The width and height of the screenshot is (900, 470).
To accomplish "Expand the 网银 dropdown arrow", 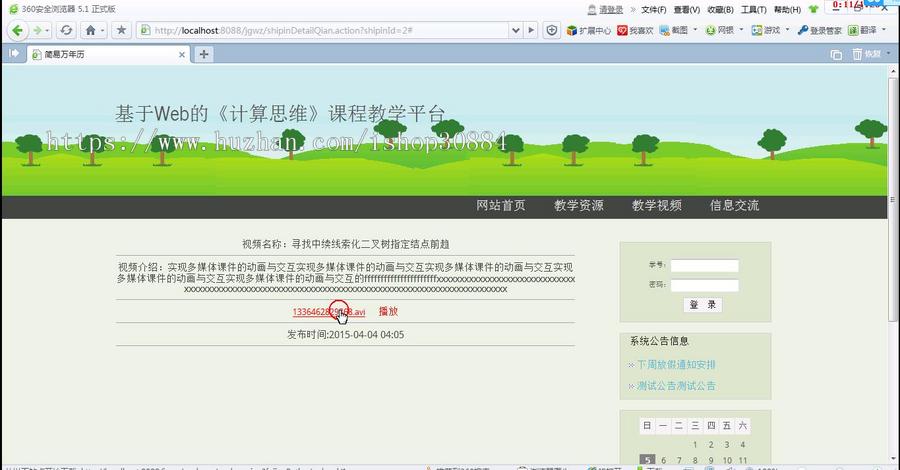I will tap(741, 30).
